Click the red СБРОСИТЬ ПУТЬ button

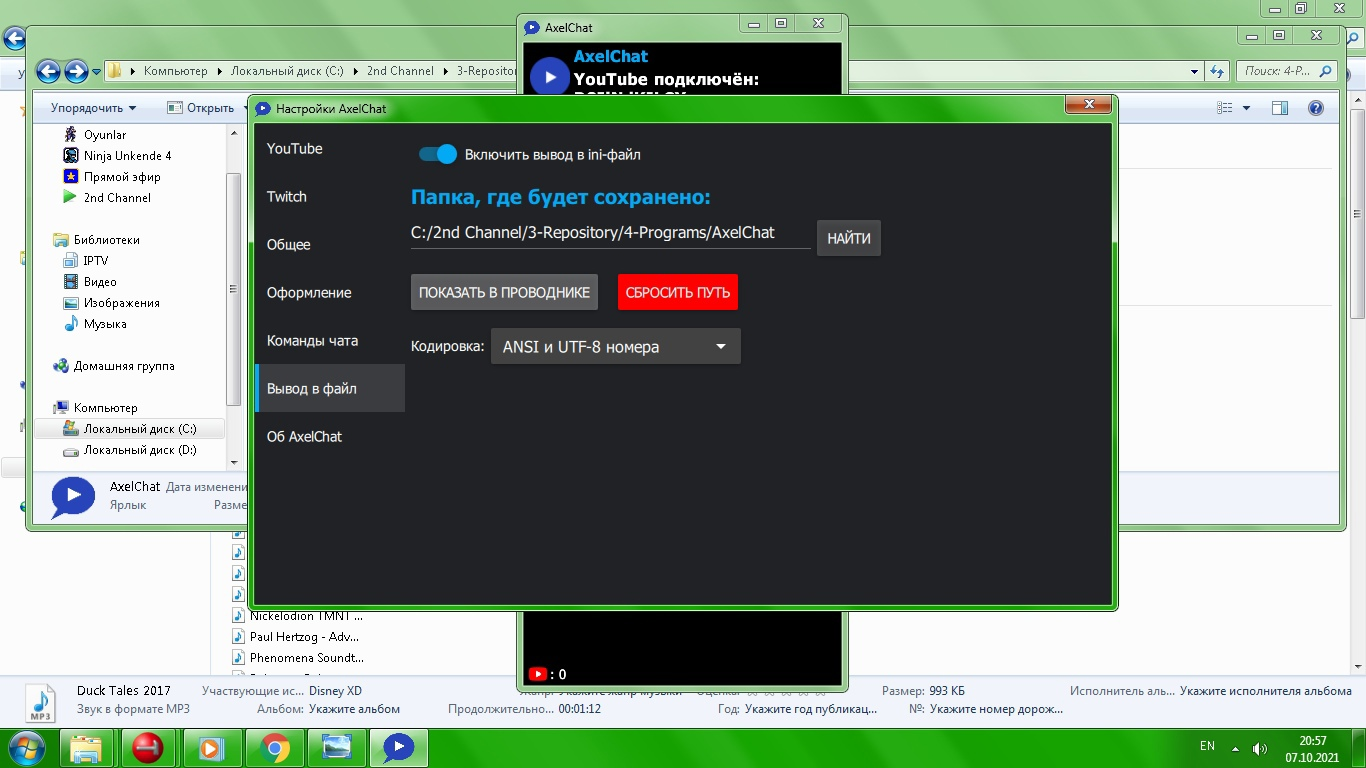point(678,292)
